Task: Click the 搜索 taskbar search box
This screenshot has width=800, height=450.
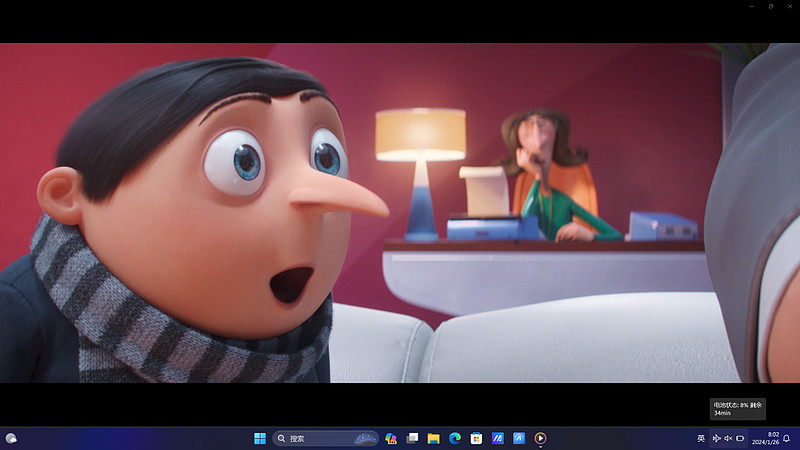Action: click(x=326, y=438)
